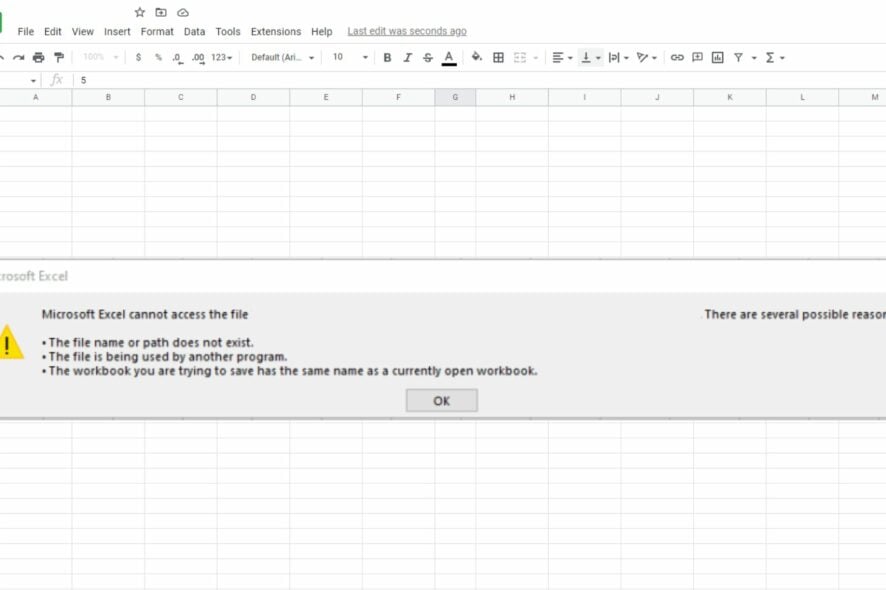Click 'The file name or path does not exist.'
886x590 pixels.
click(151, 342)
